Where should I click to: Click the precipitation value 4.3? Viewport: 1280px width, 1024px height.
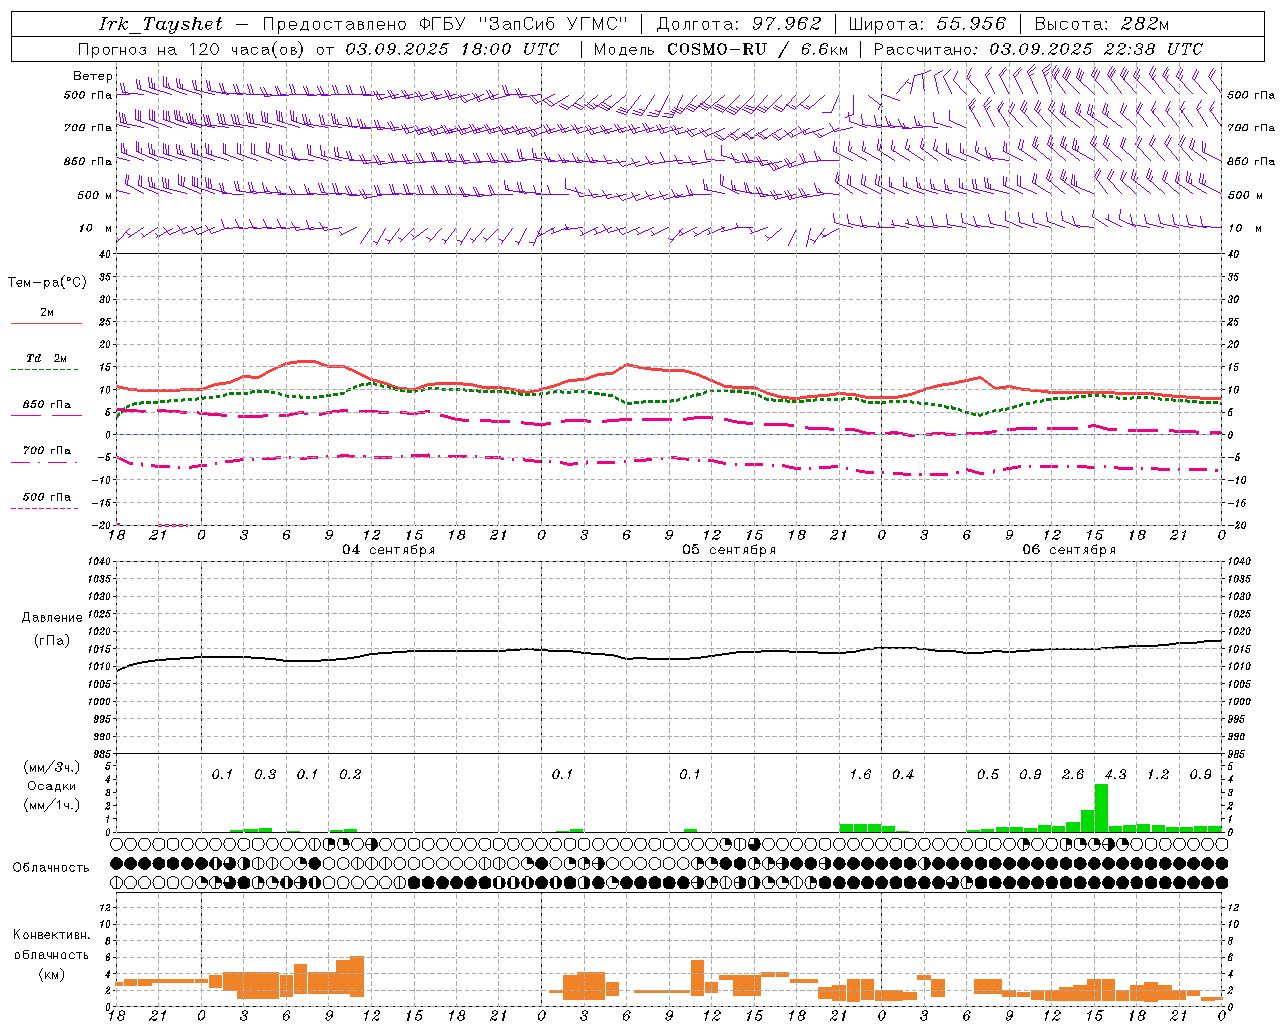tap(1115, 775)
